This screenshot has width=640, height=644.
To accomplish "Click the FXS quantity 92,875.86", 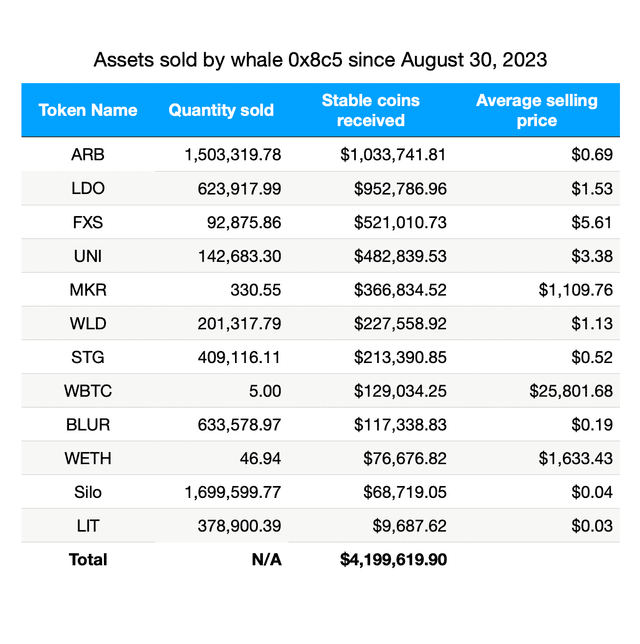I will tap(240, 222).
